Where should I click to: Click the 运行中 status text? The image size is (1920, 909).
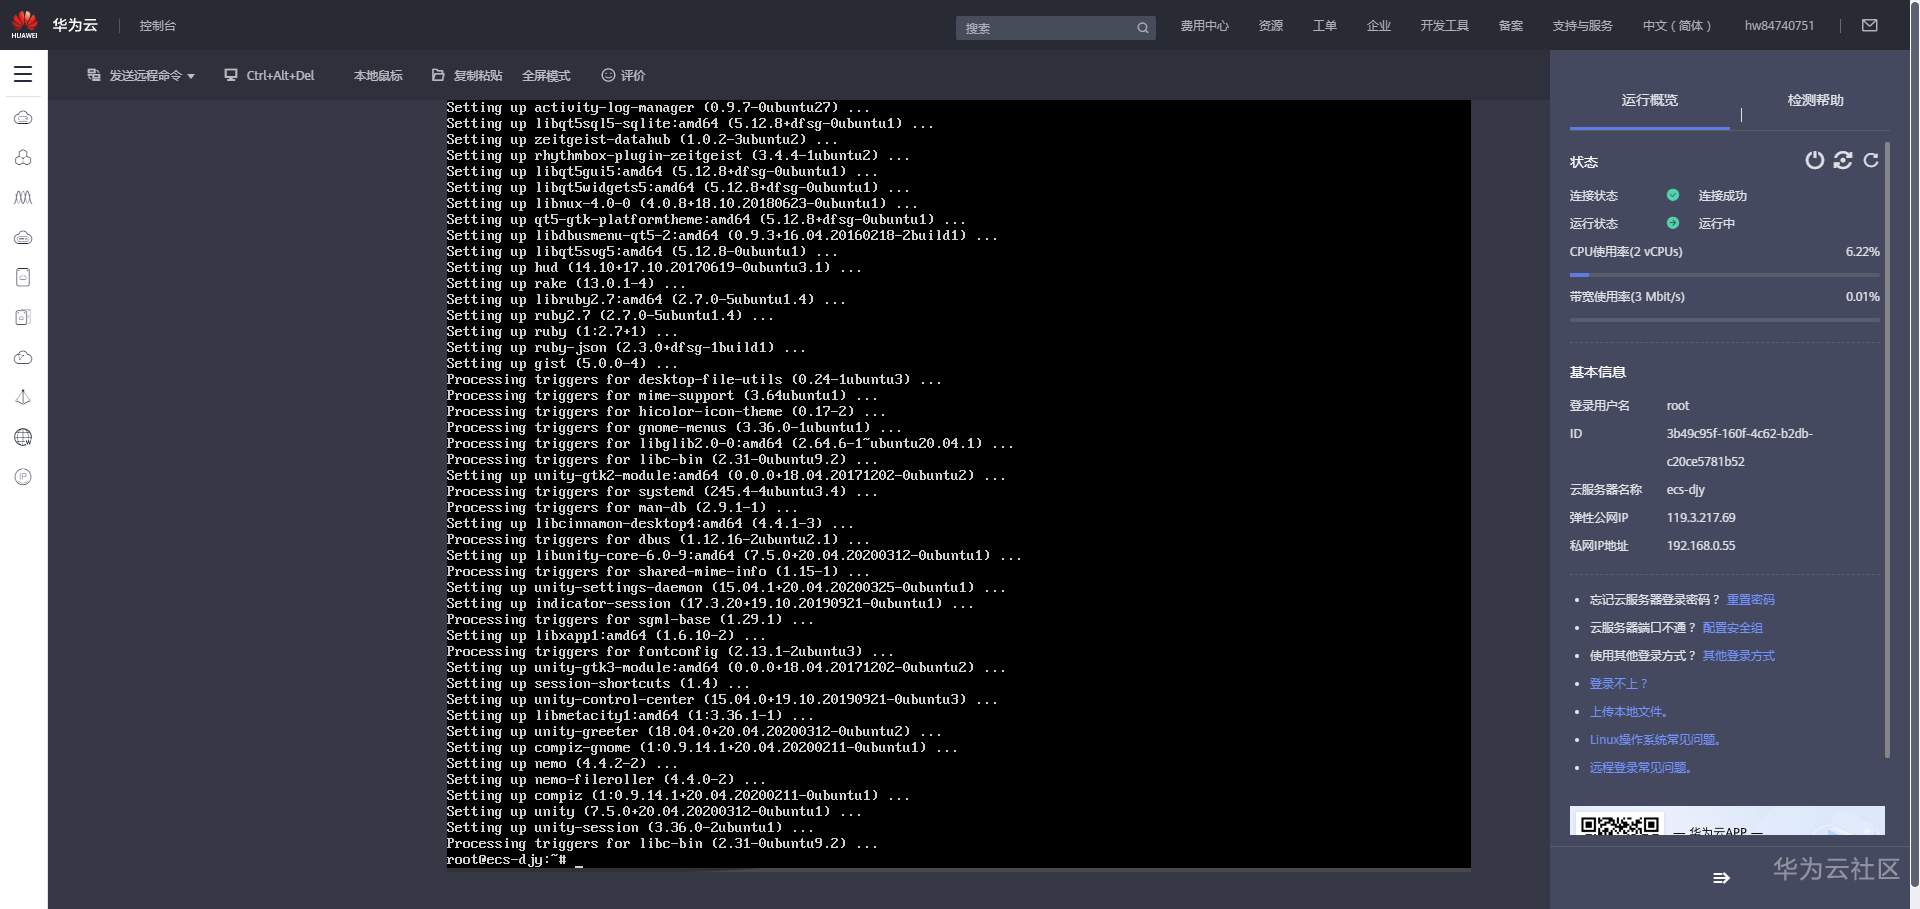coord(1717,224)
